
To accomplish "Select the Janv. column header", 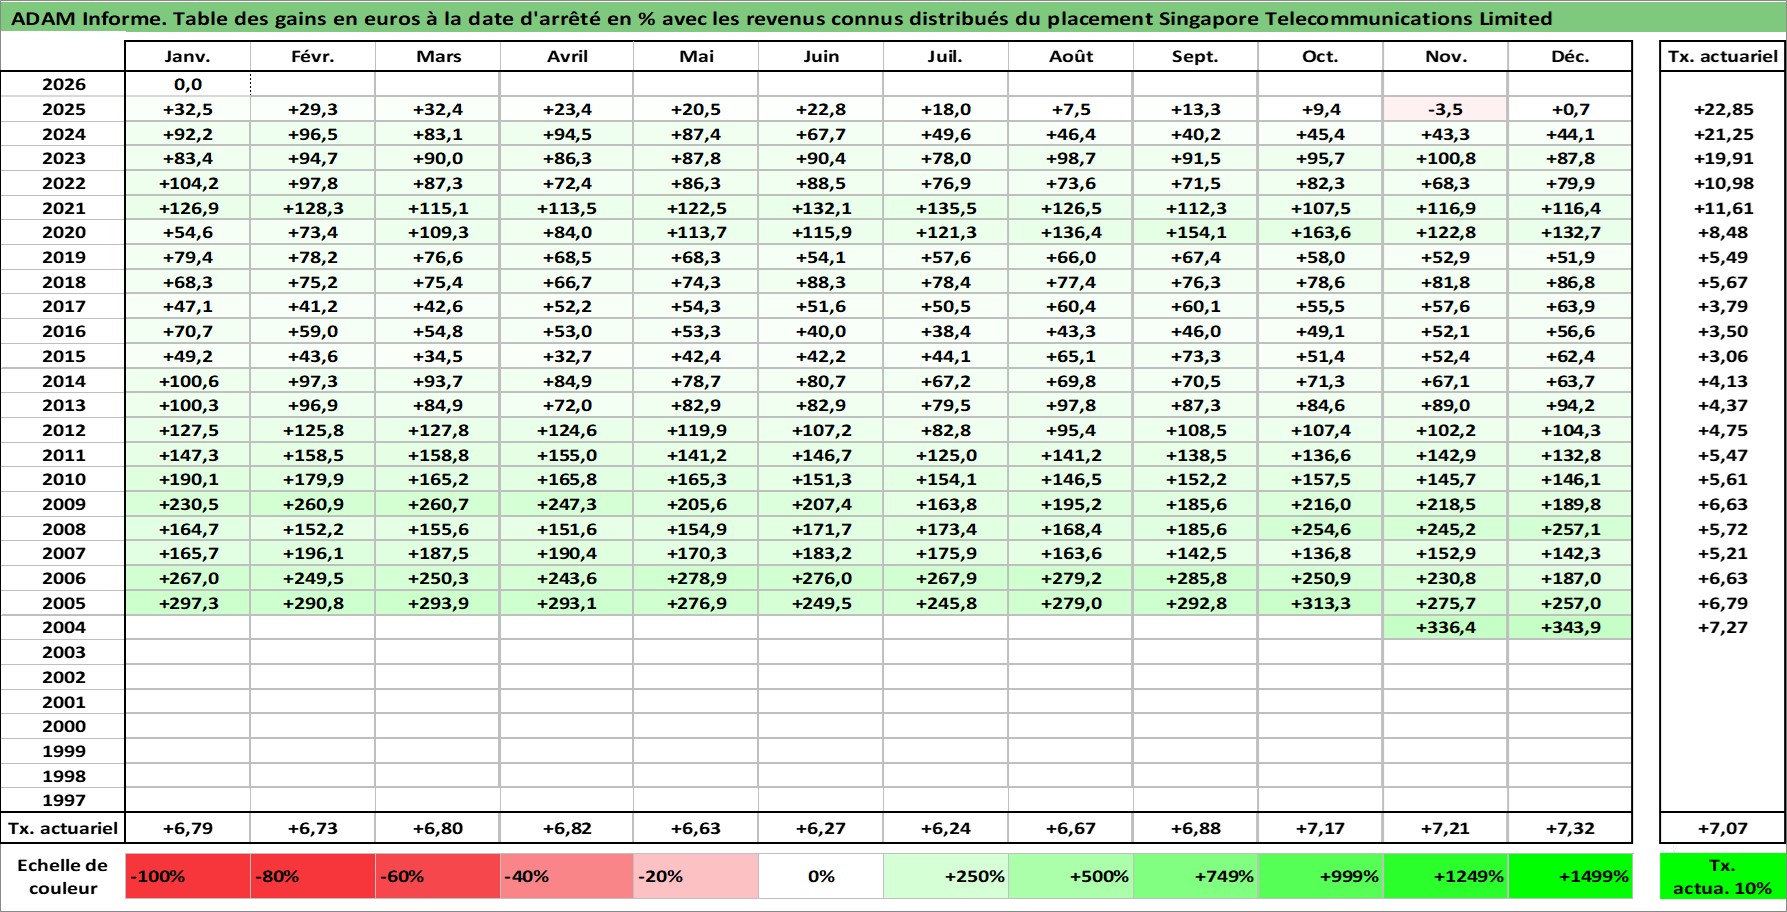I will tap(188, 57).
